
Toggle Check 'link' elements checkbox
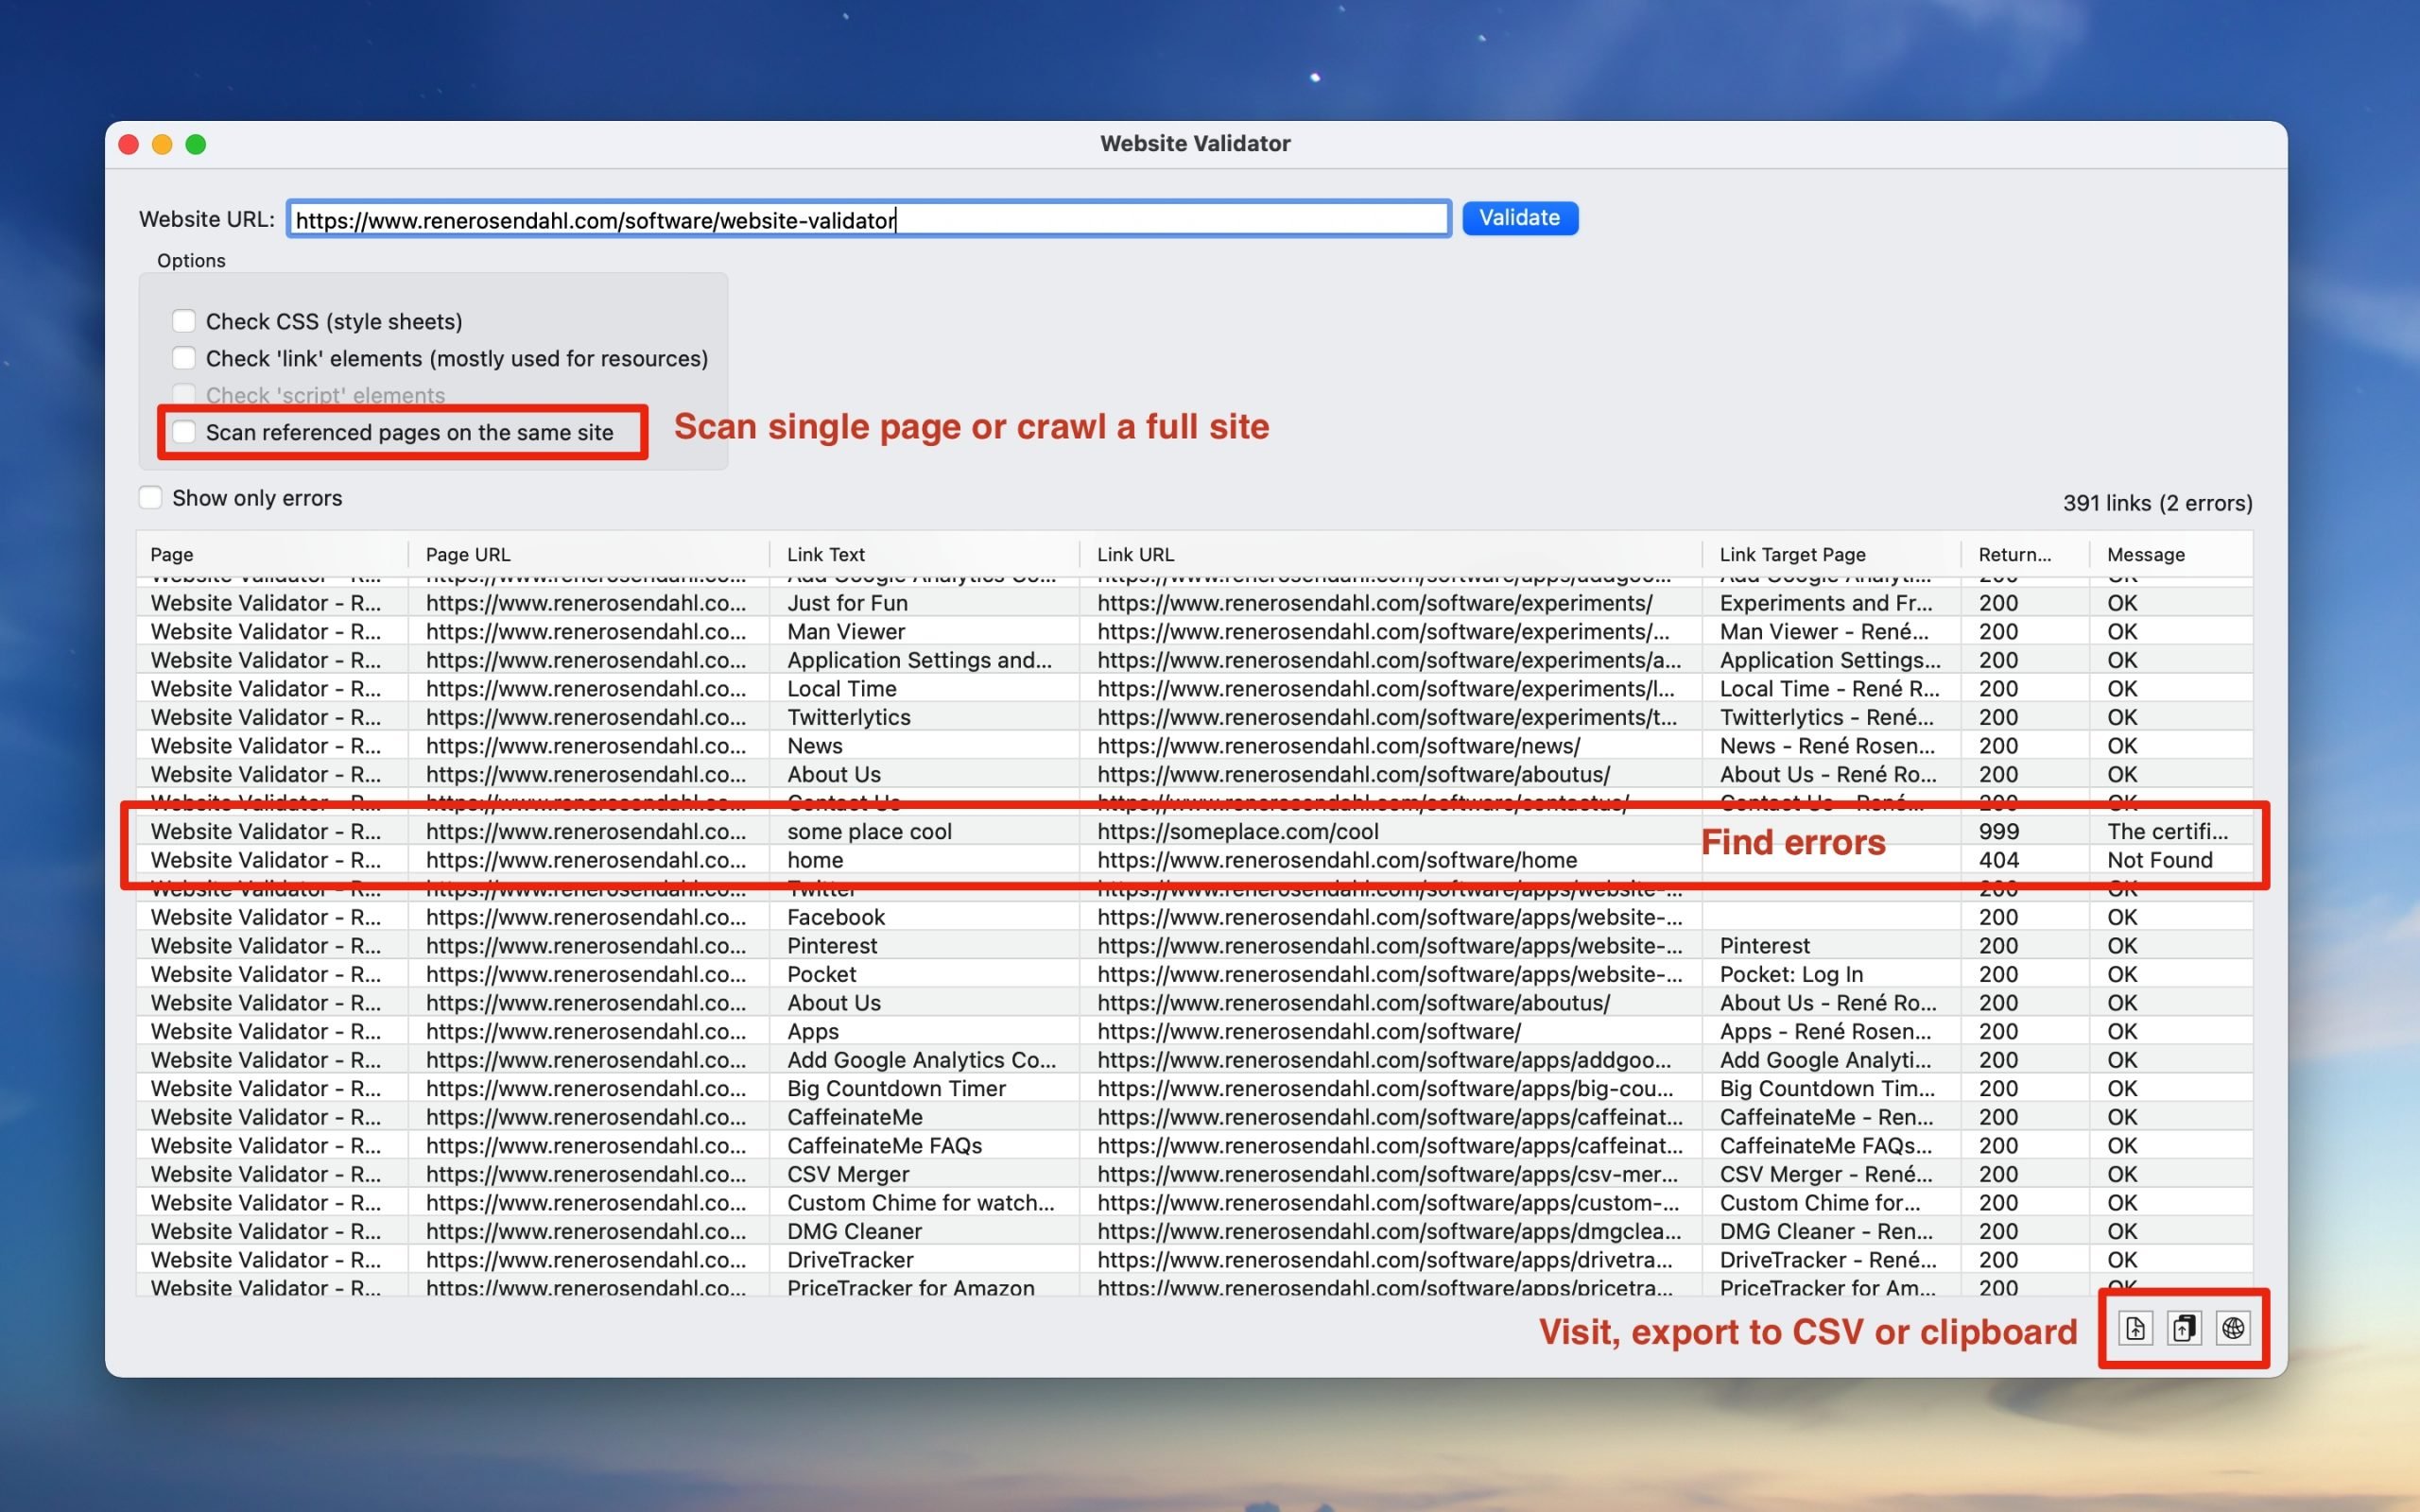(184, 358)
